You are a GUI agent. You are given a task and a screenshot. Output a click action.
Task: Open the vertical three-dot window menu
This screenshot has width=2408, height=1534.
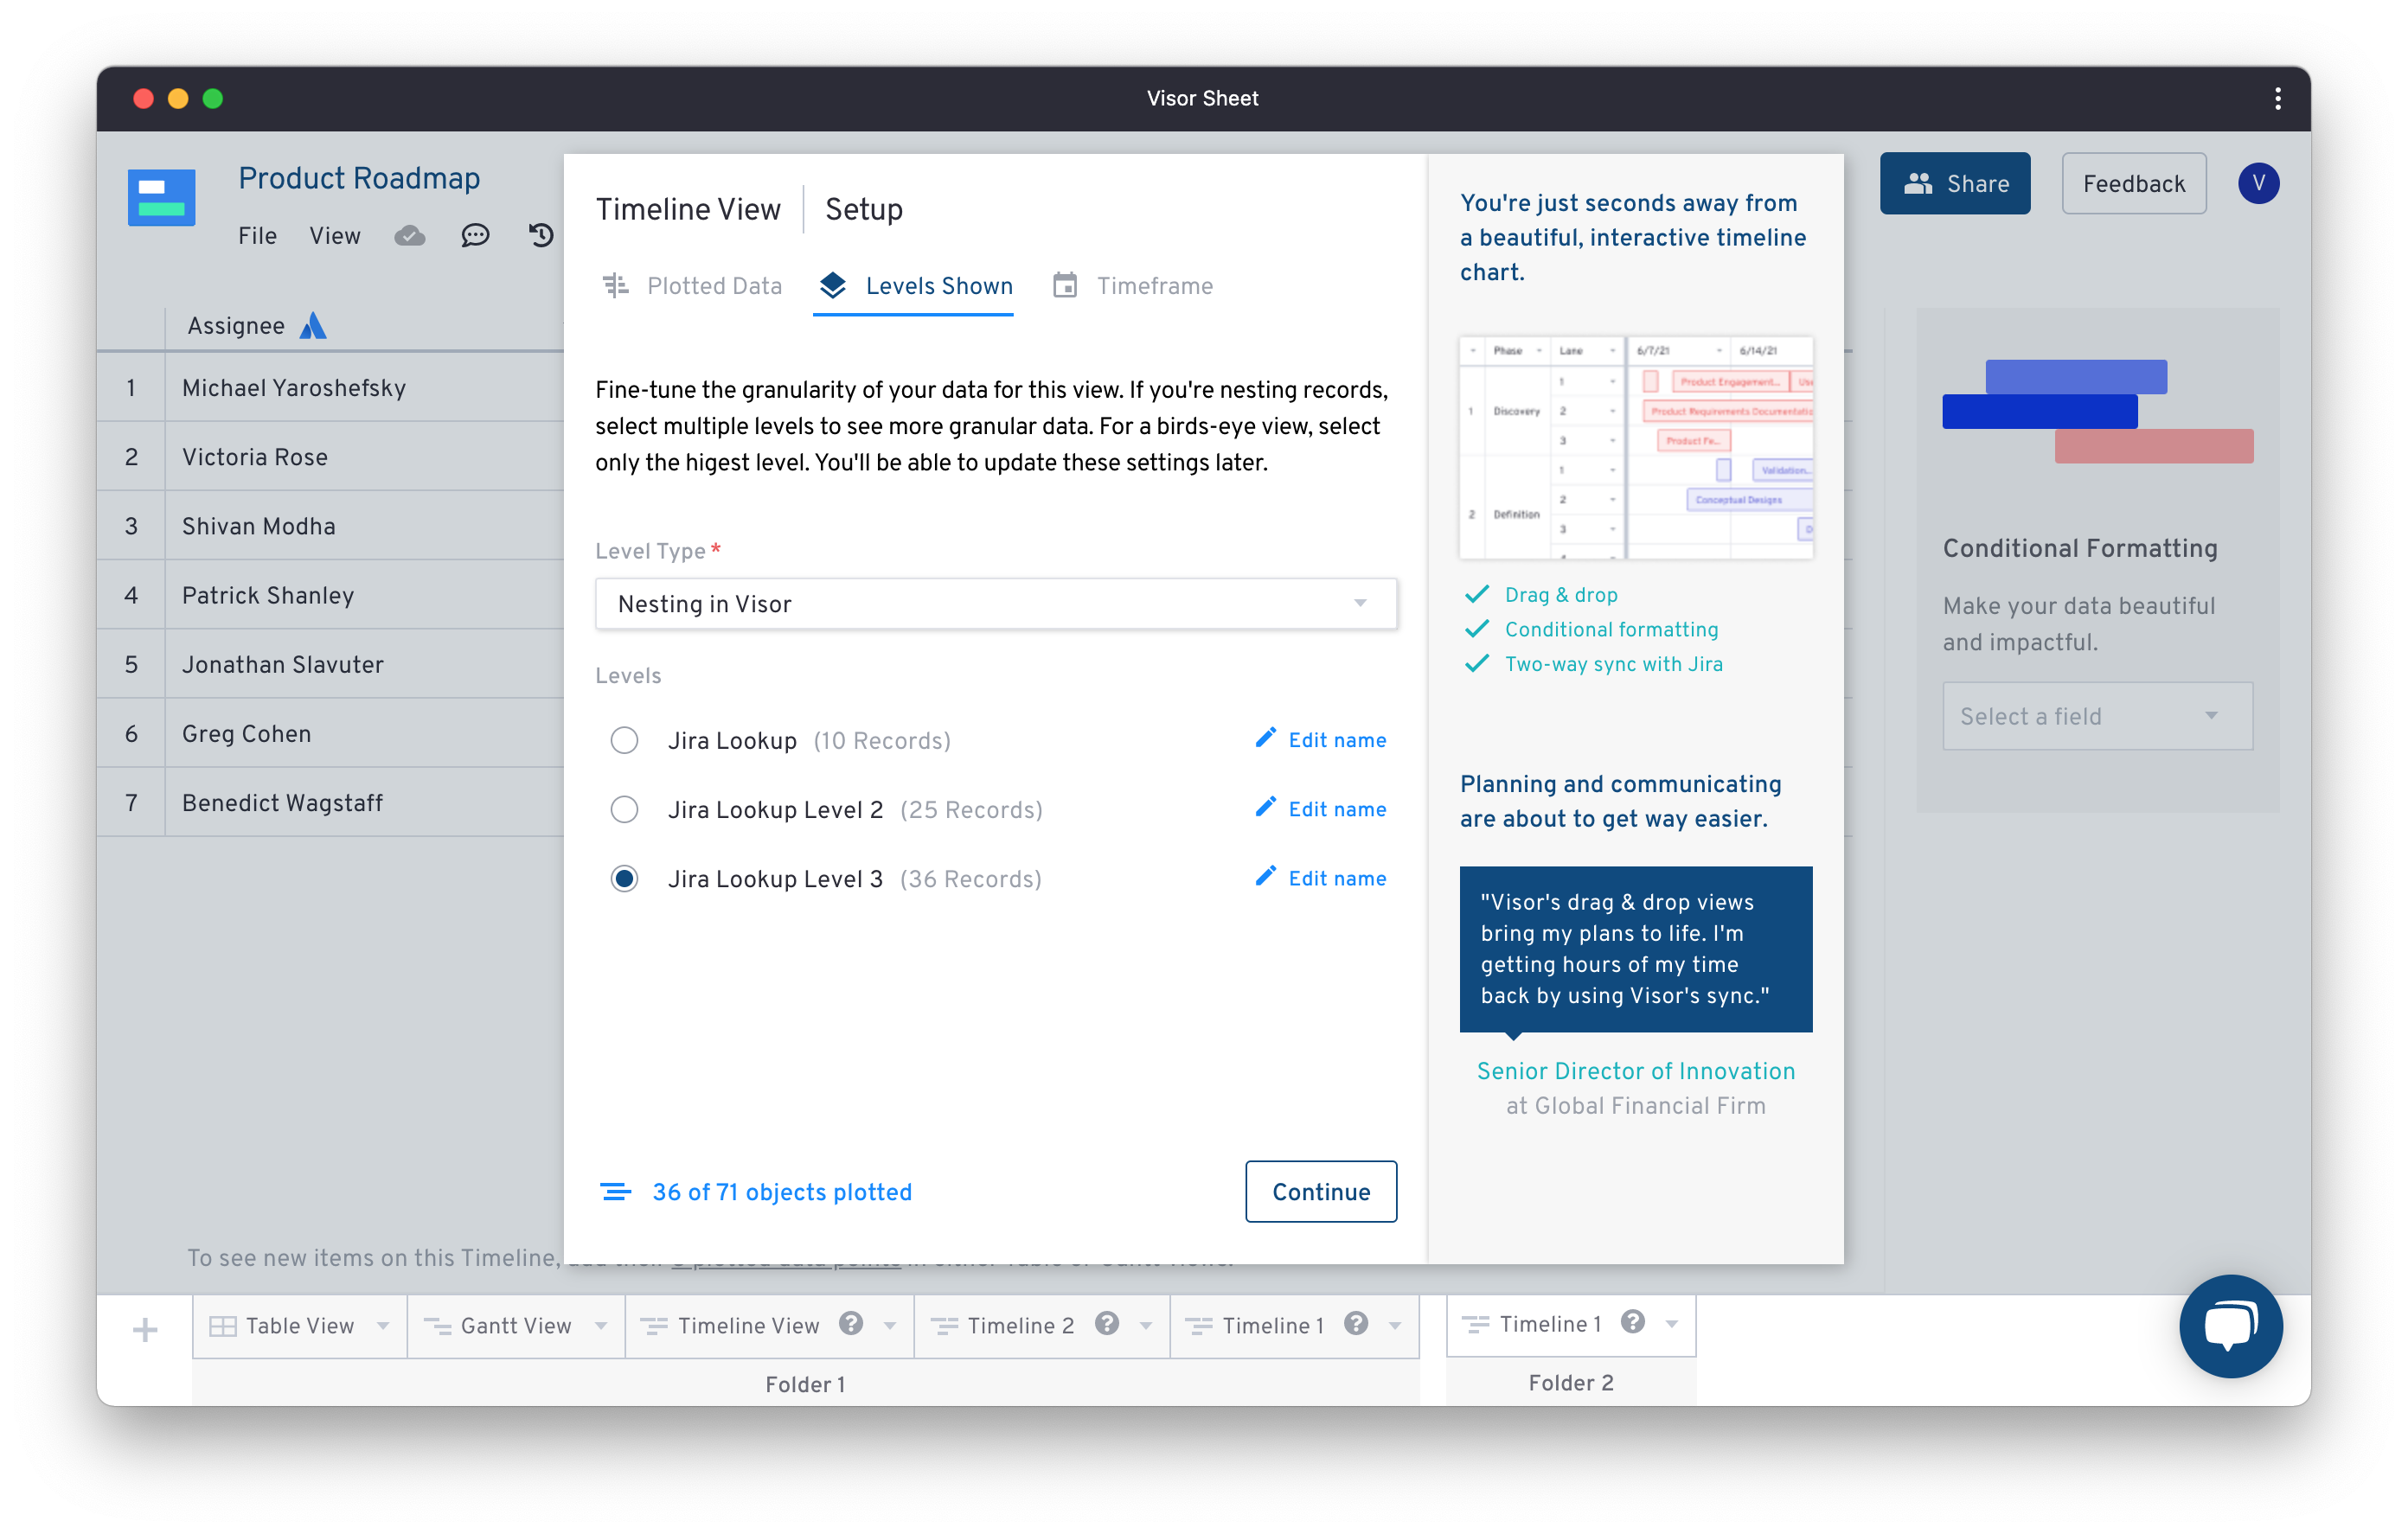(x=2278, y=98)
